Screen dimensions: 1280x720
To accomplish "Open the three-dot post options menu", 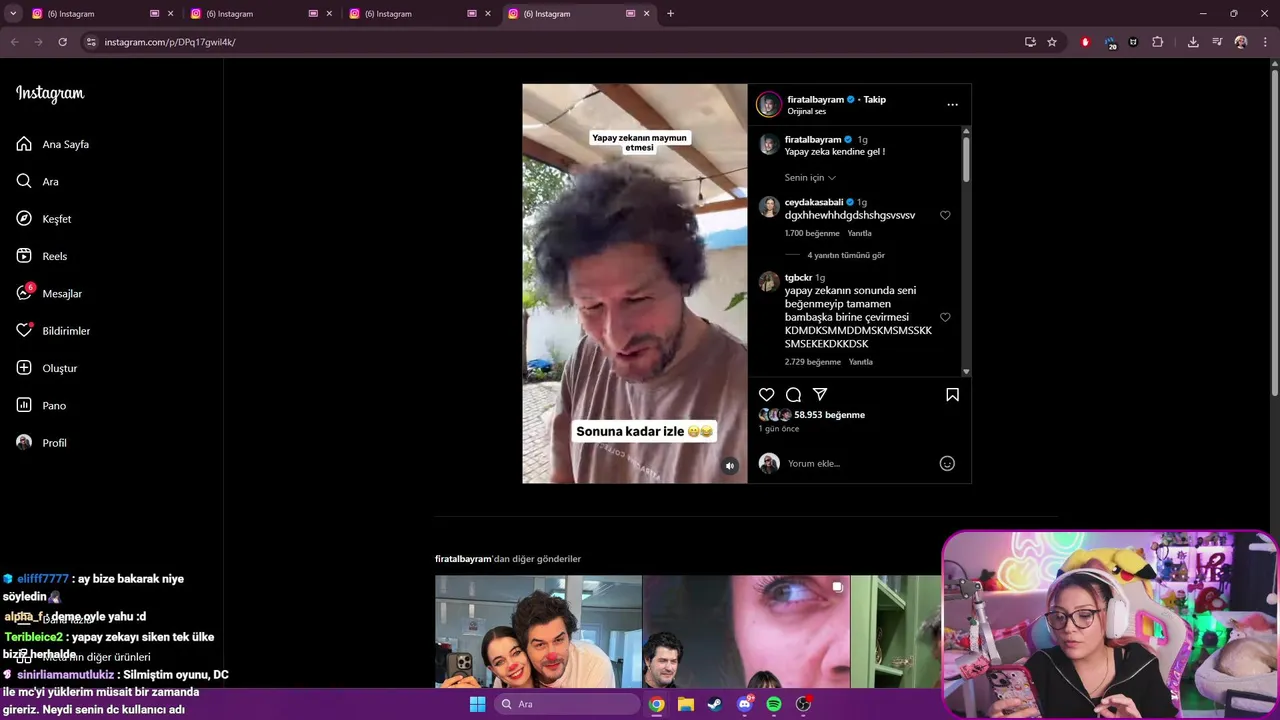I will point(952,105).
